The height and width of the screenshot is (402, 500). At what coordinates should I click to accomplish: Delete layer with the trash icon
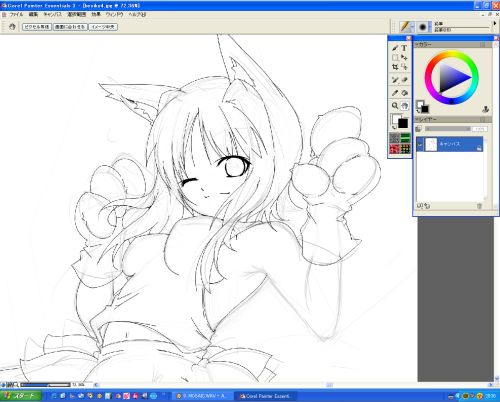click(x=479, y=206)
